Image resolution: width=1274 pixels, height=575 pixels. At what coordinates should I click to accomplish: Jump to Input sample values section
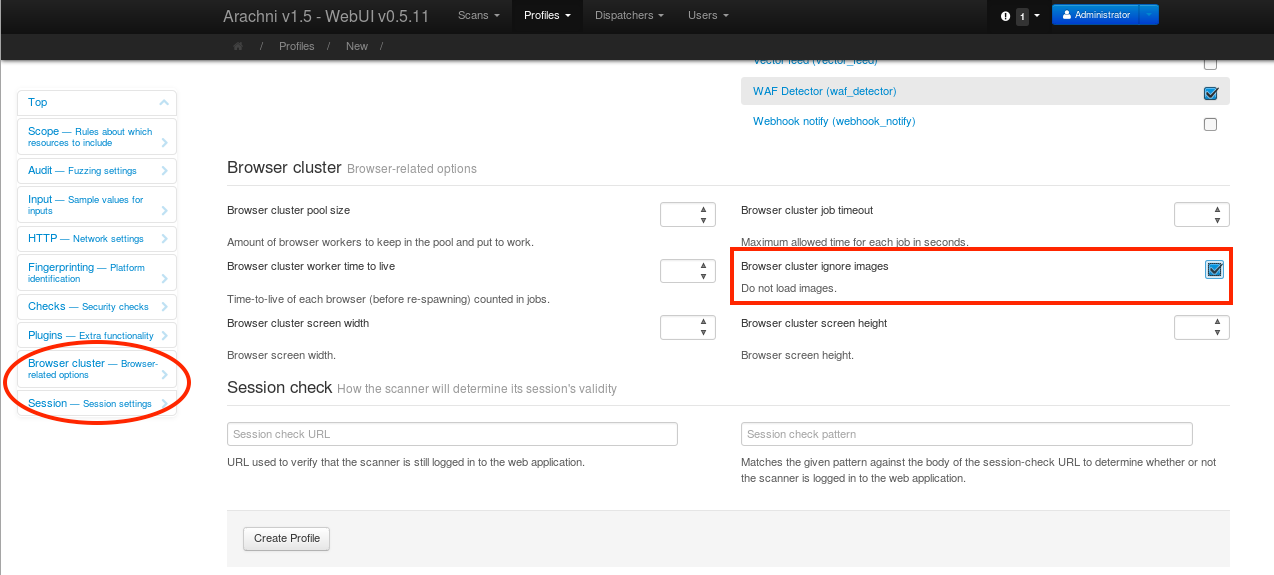[97, 205]
